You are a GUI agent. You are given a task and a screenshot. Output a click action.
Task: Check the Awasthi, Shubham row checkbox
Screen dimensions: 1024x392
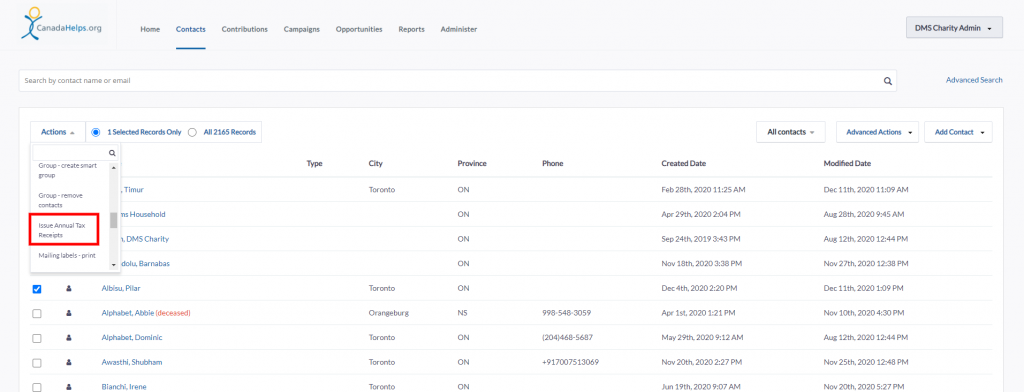pos(37,363)
